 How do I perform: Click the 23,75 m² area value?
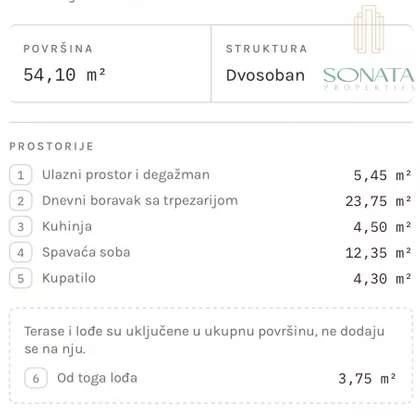point(378,201)
